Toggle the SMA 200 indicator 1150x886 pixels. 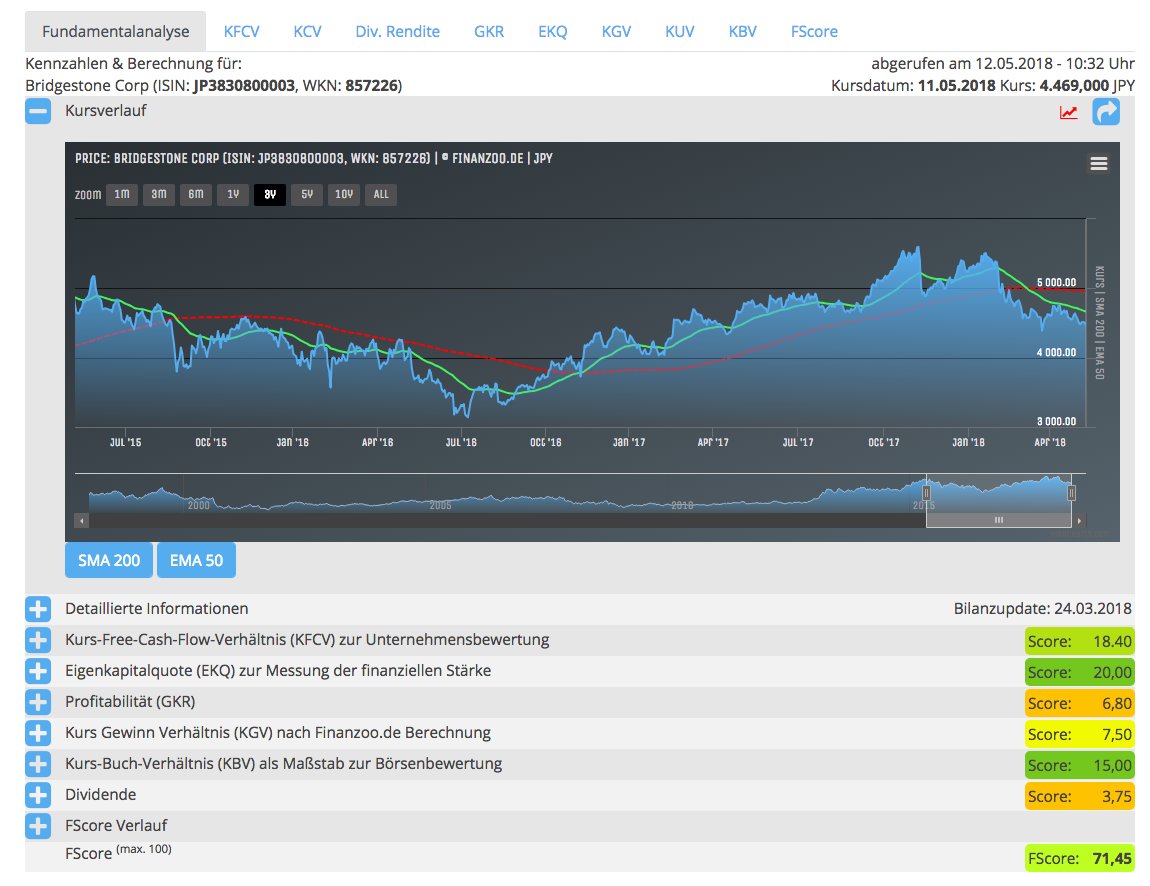(x=109, y=560)
